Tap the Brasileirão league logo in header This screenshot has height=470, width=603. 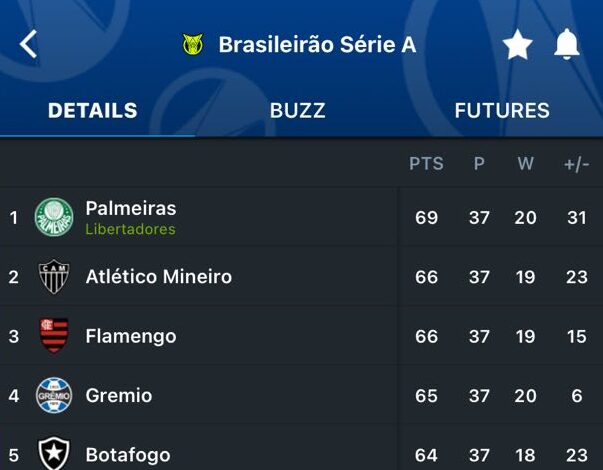point(193,45)
